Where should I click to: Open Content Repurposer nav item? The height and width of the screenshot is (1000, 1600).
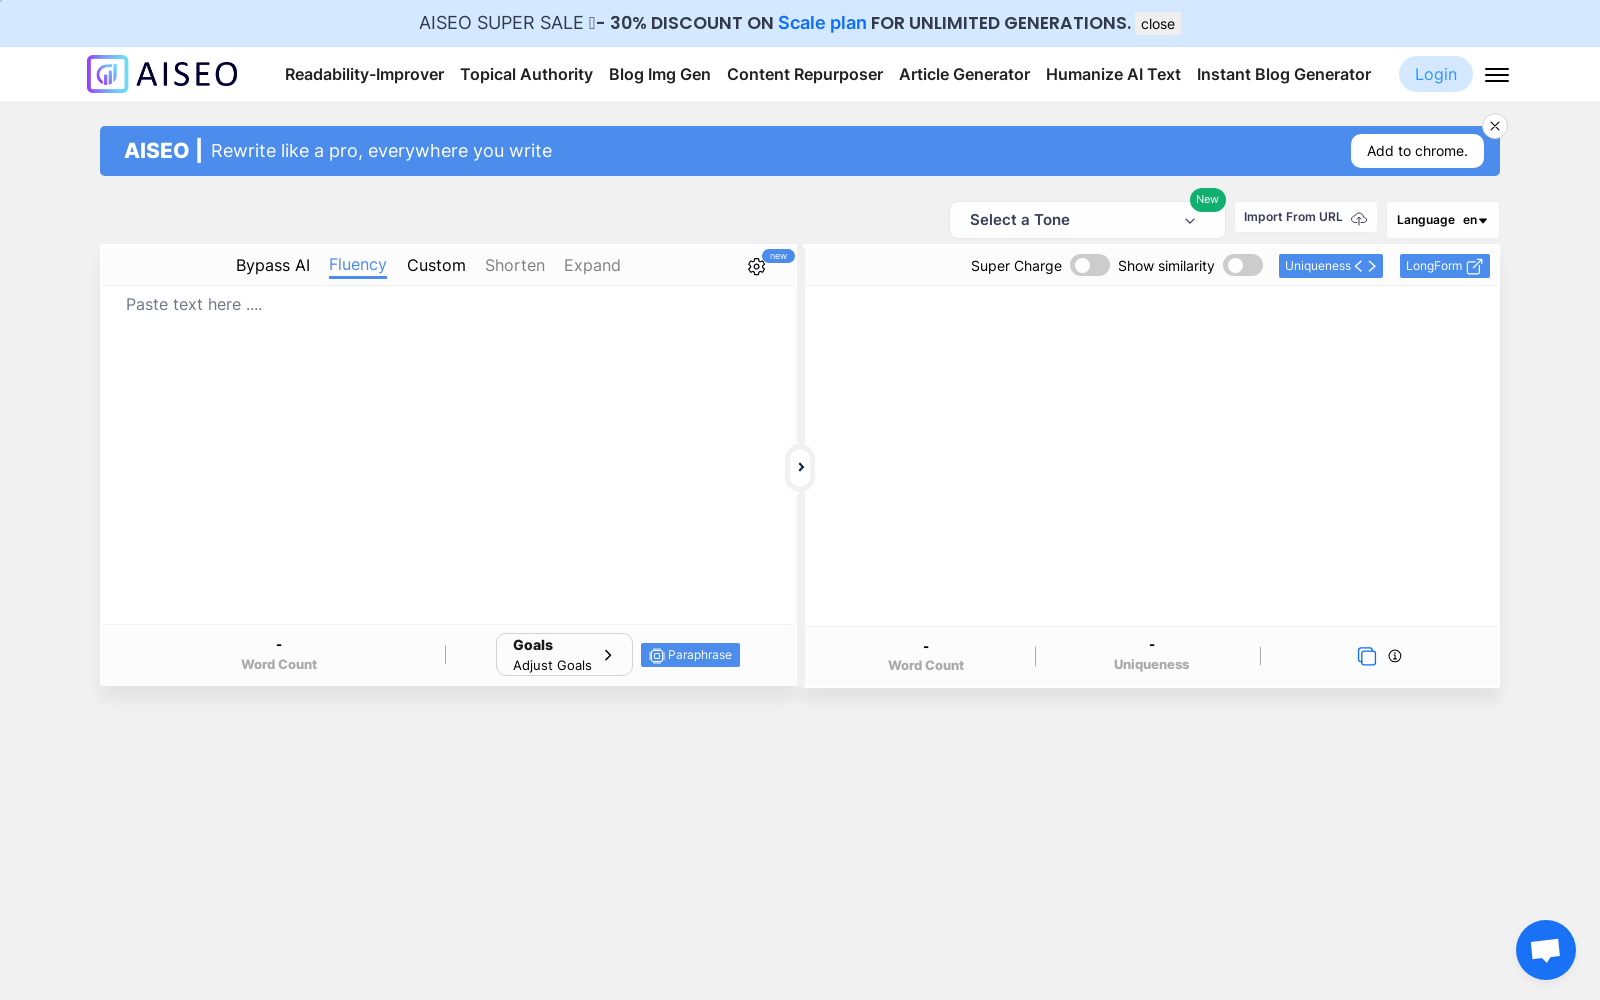coord(805,74)
